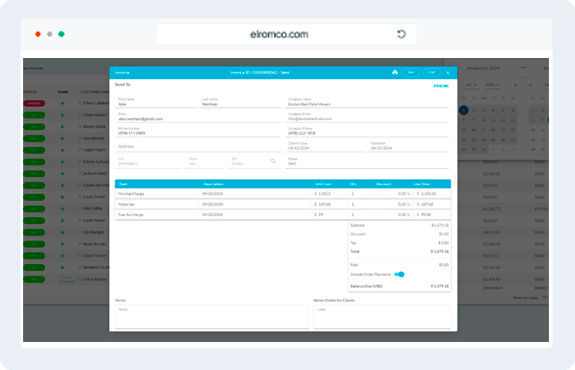Click the Pay button in invoice header

click(411, 73)
